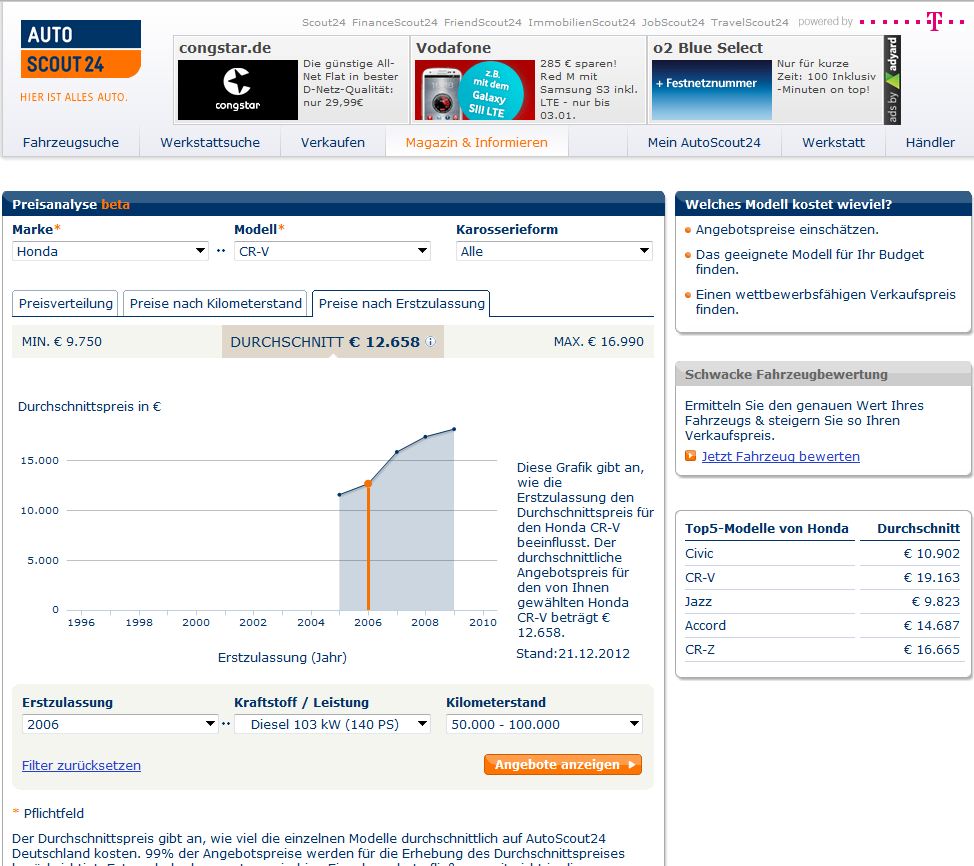Click the ImmobilienScout24 top link

click(x=581, y=22)
